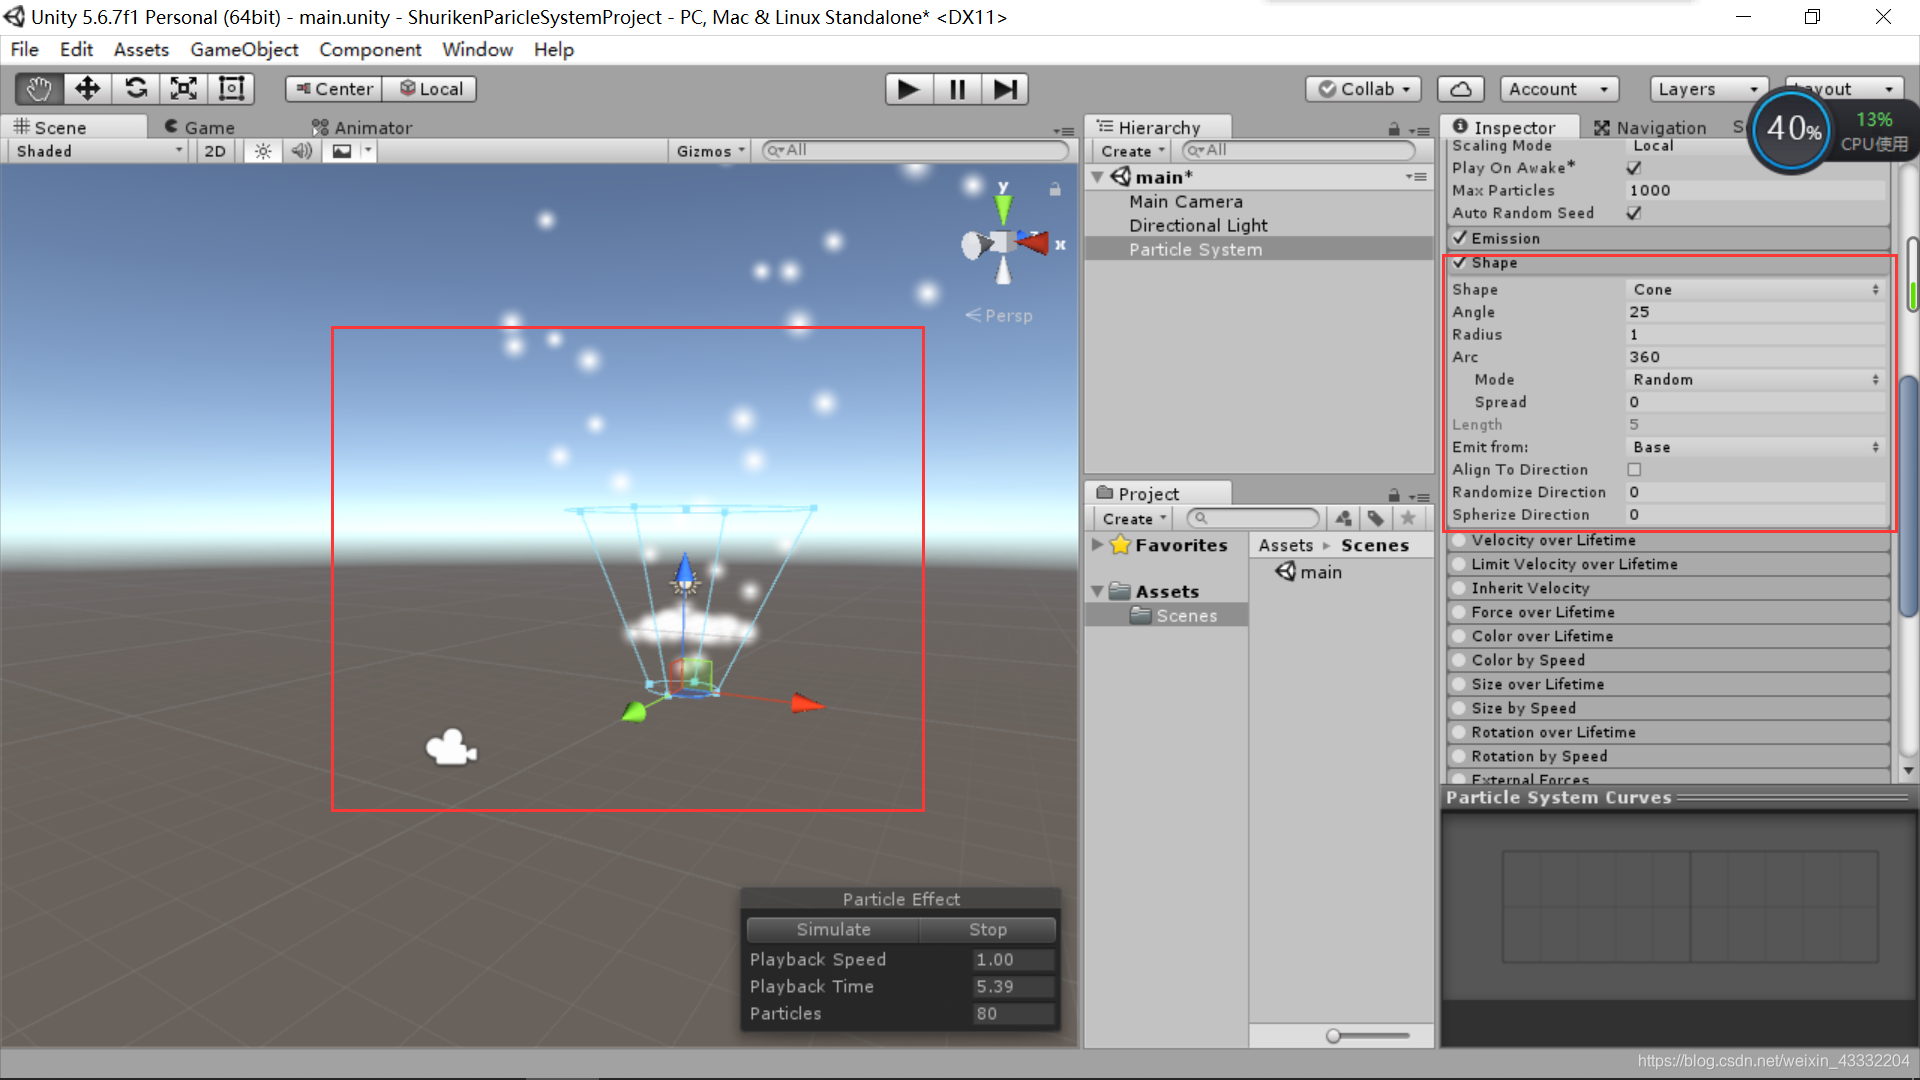Open the Window menu
This screenshot has width=1920, height=1080.
point(477,49)
